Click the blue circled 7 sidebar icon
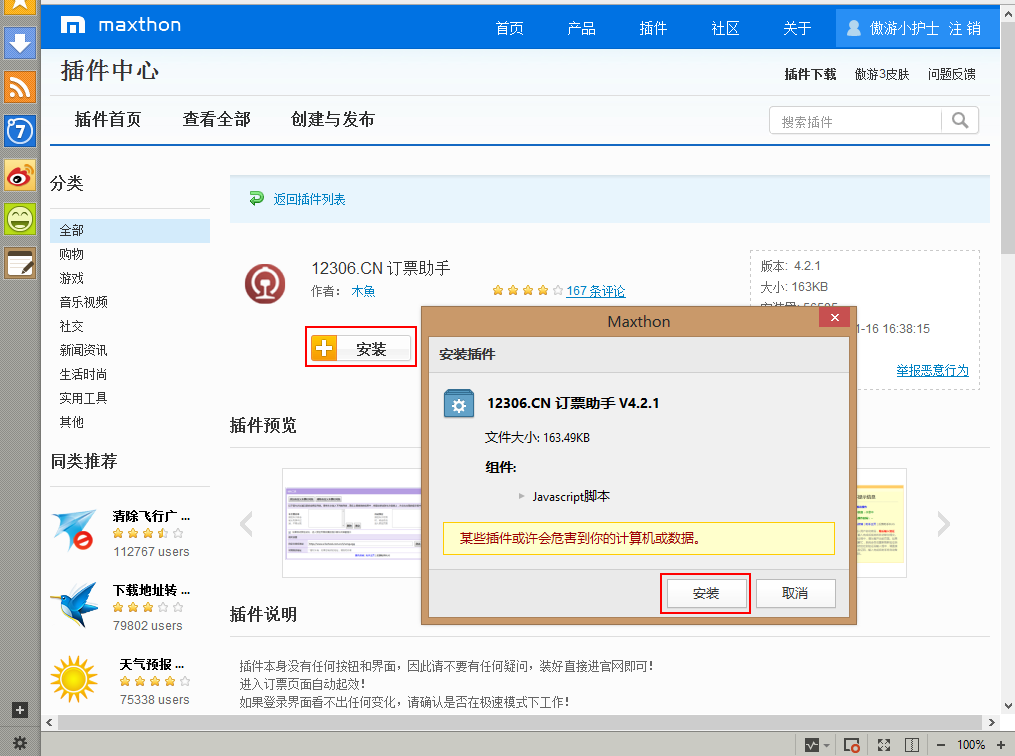This screenshot has height=756, width=1015. (19, 131)
